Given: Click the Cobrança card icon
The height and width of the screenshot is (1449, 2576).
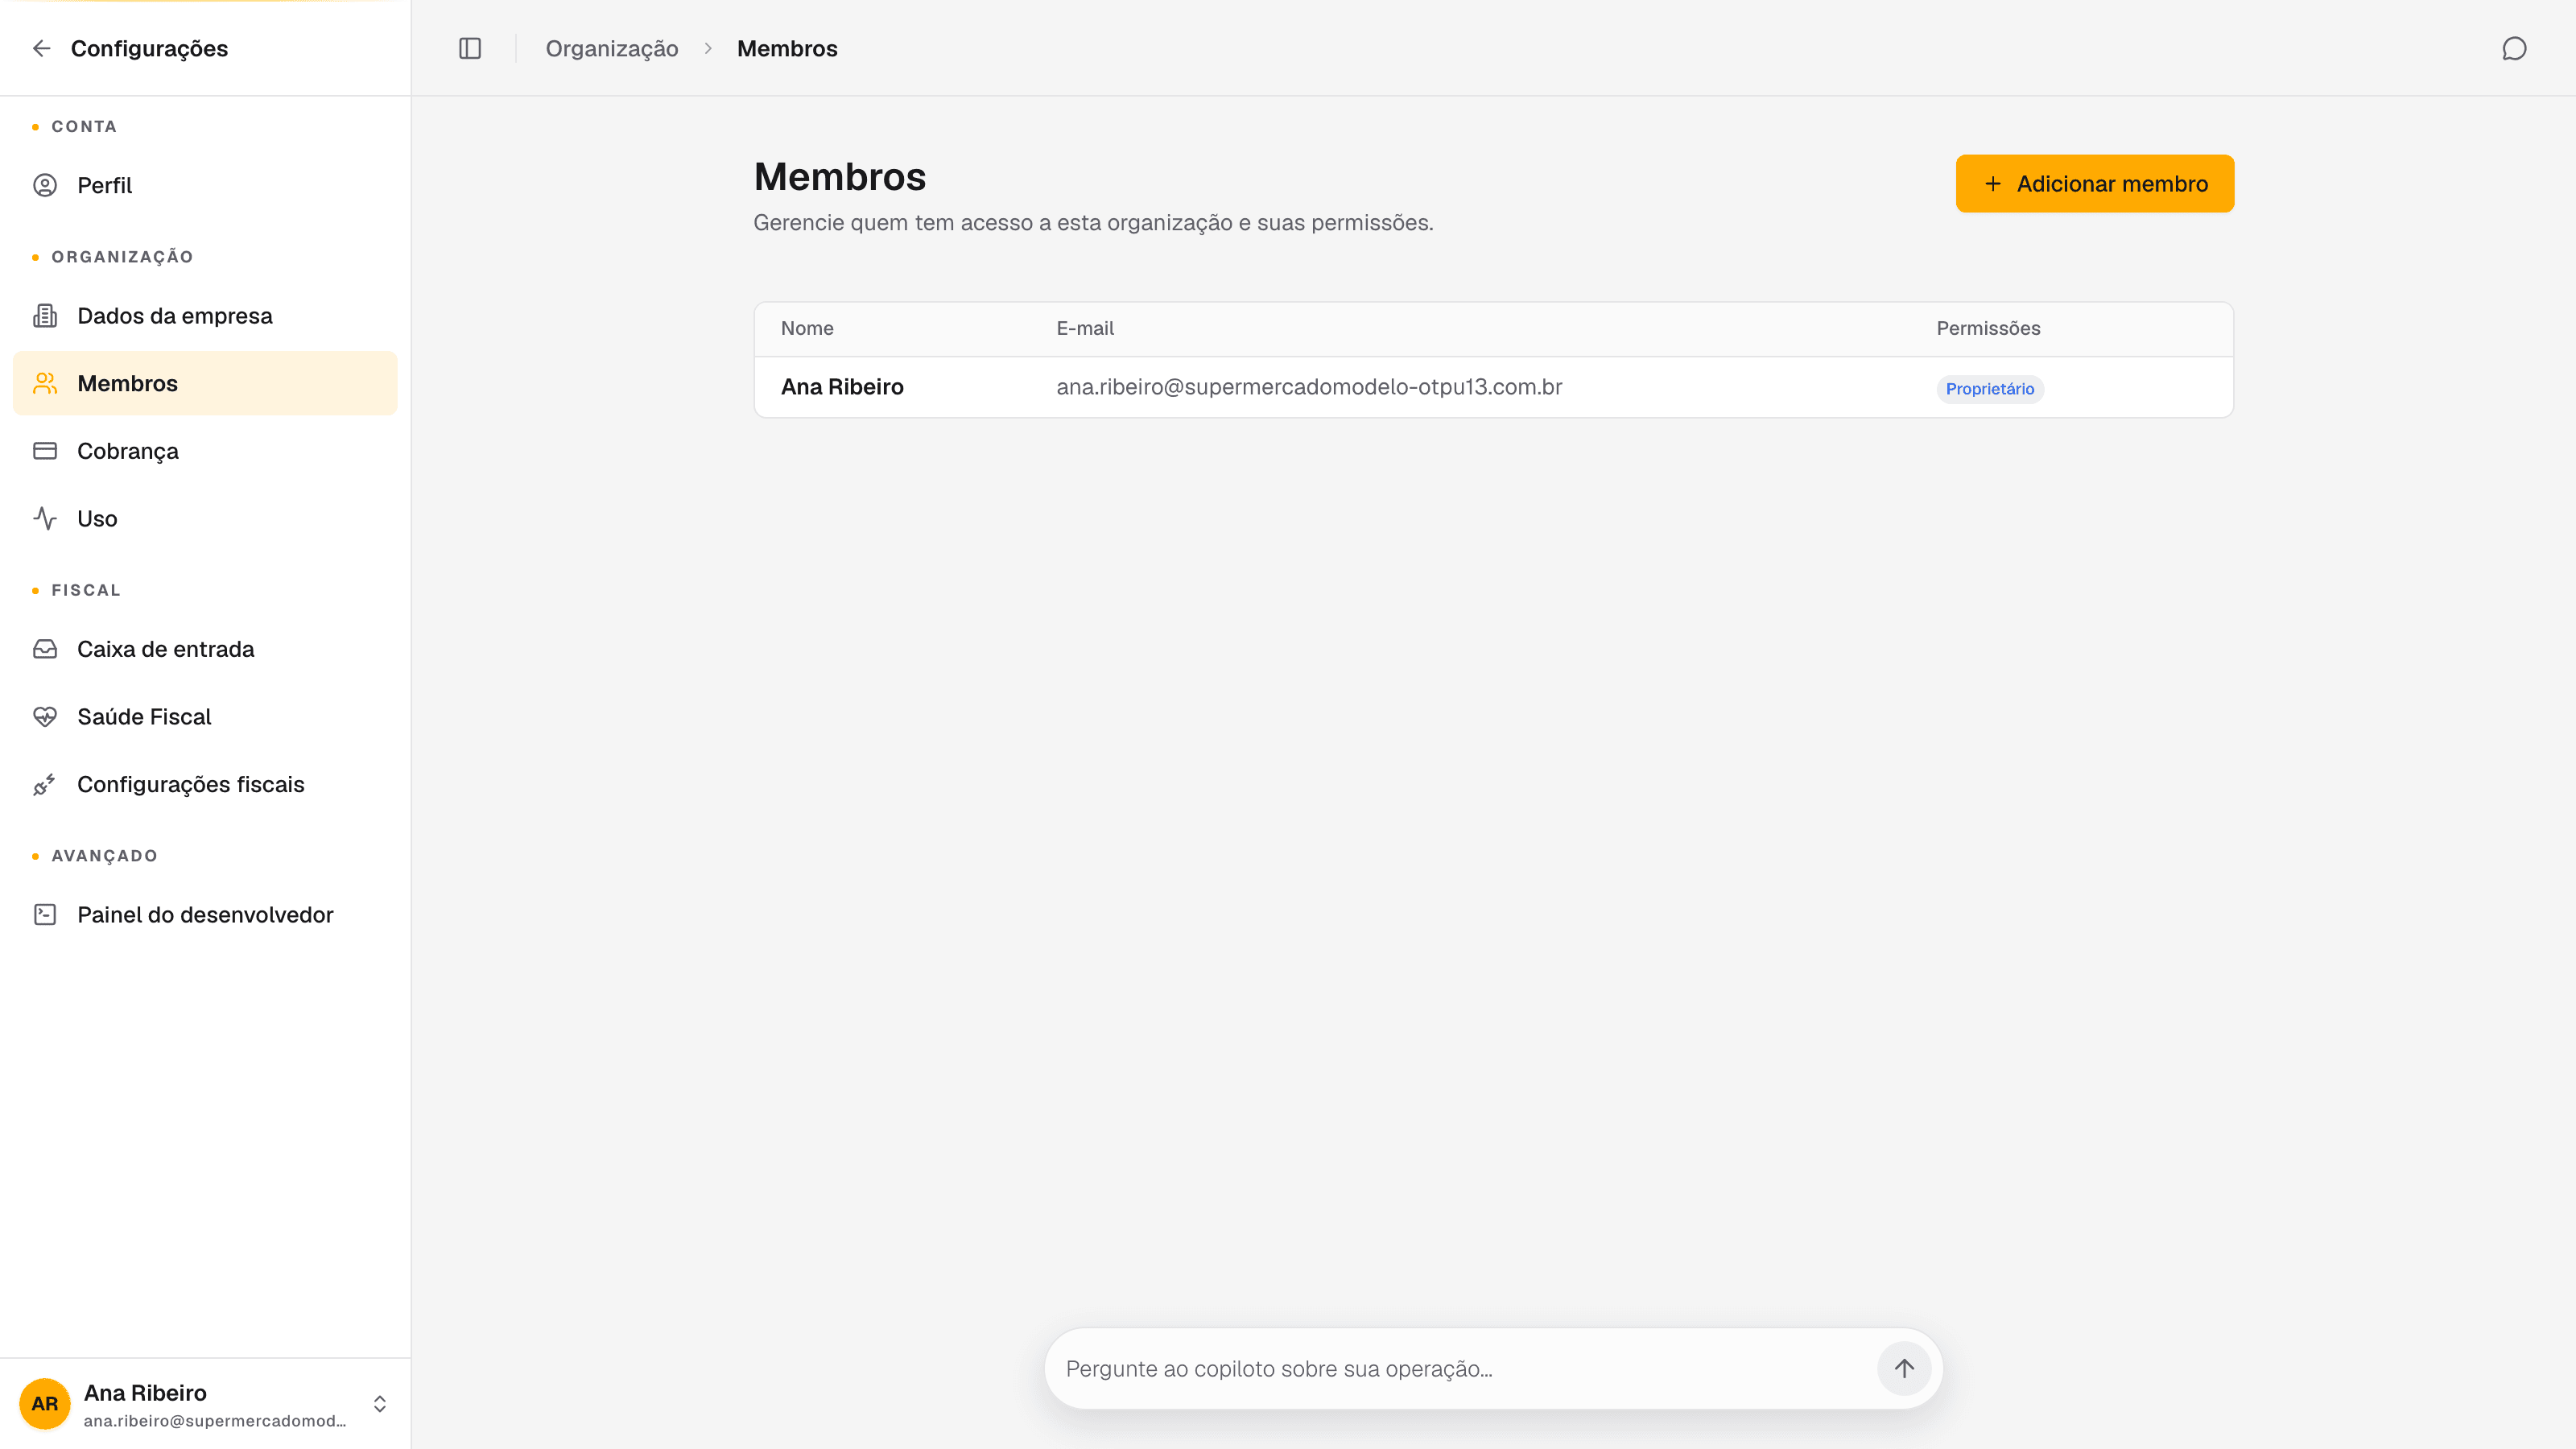Looking at the screenshot, I should pyautogui.click(x=45, y=451).
